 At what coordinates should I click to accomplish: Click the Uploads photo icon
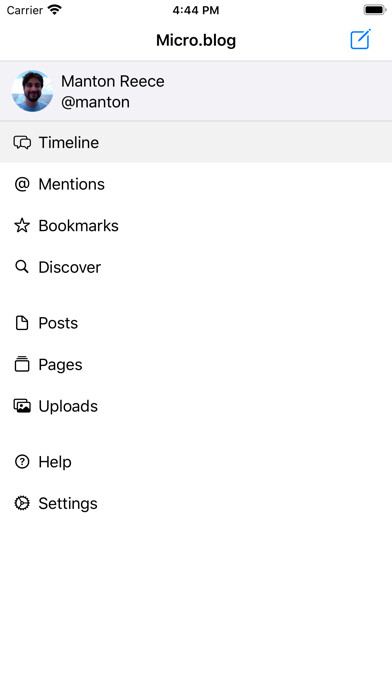click(22, 406)
